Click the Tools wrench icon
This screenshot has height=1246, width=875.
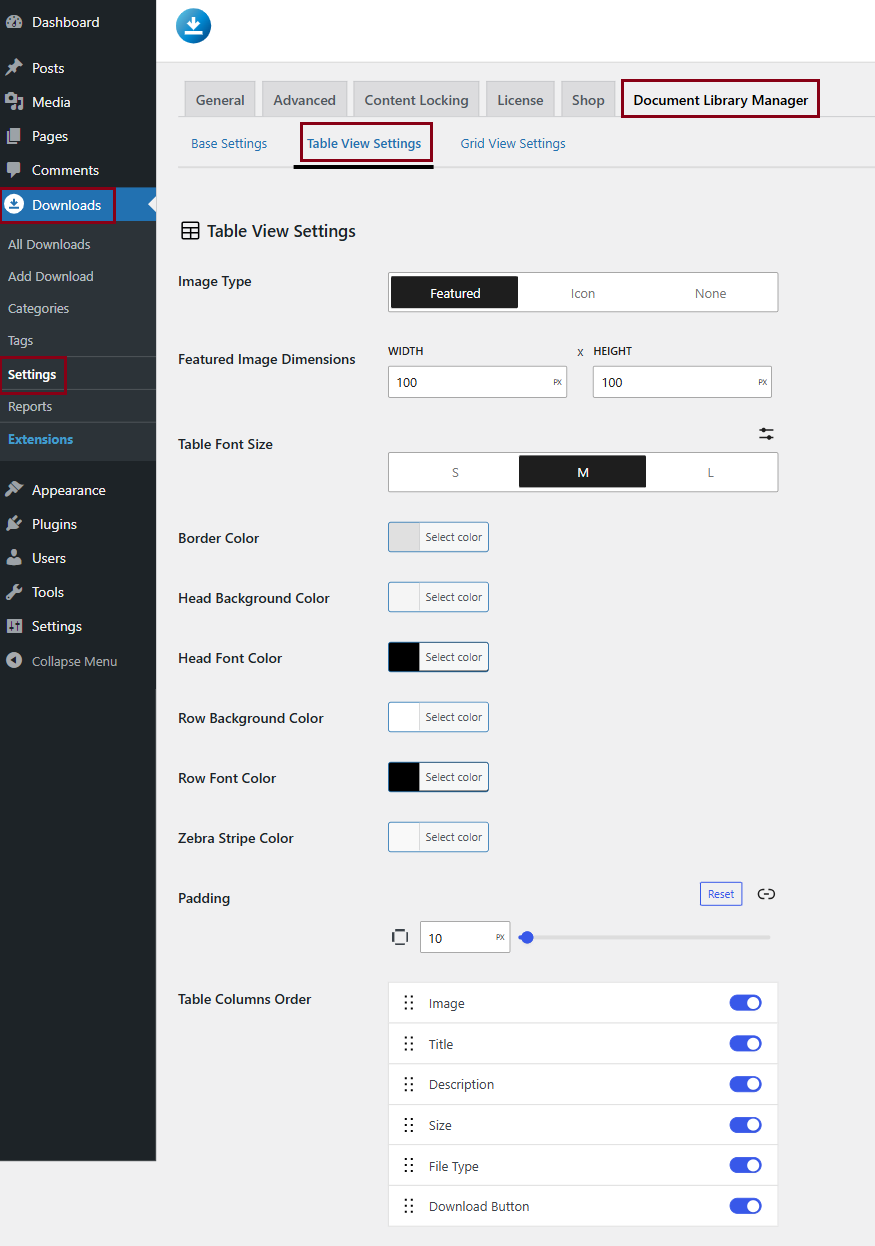click(x=14, y=592)
